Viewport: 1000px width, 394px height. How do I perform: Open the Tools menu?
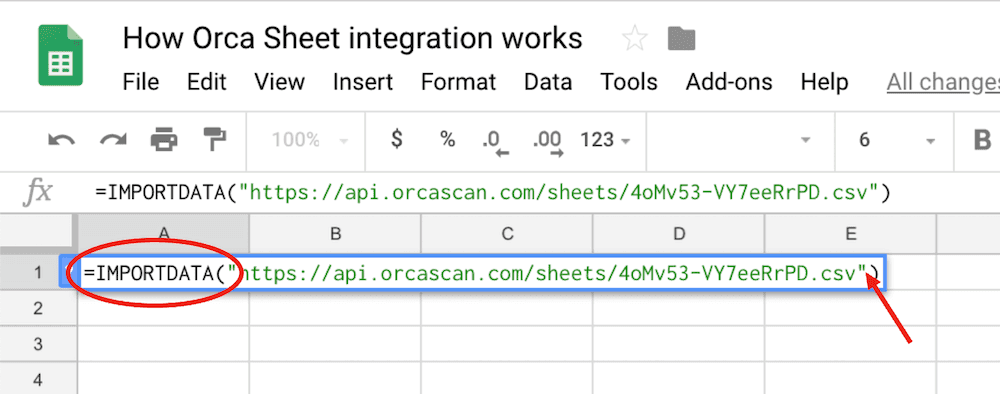tap(629, 82)
